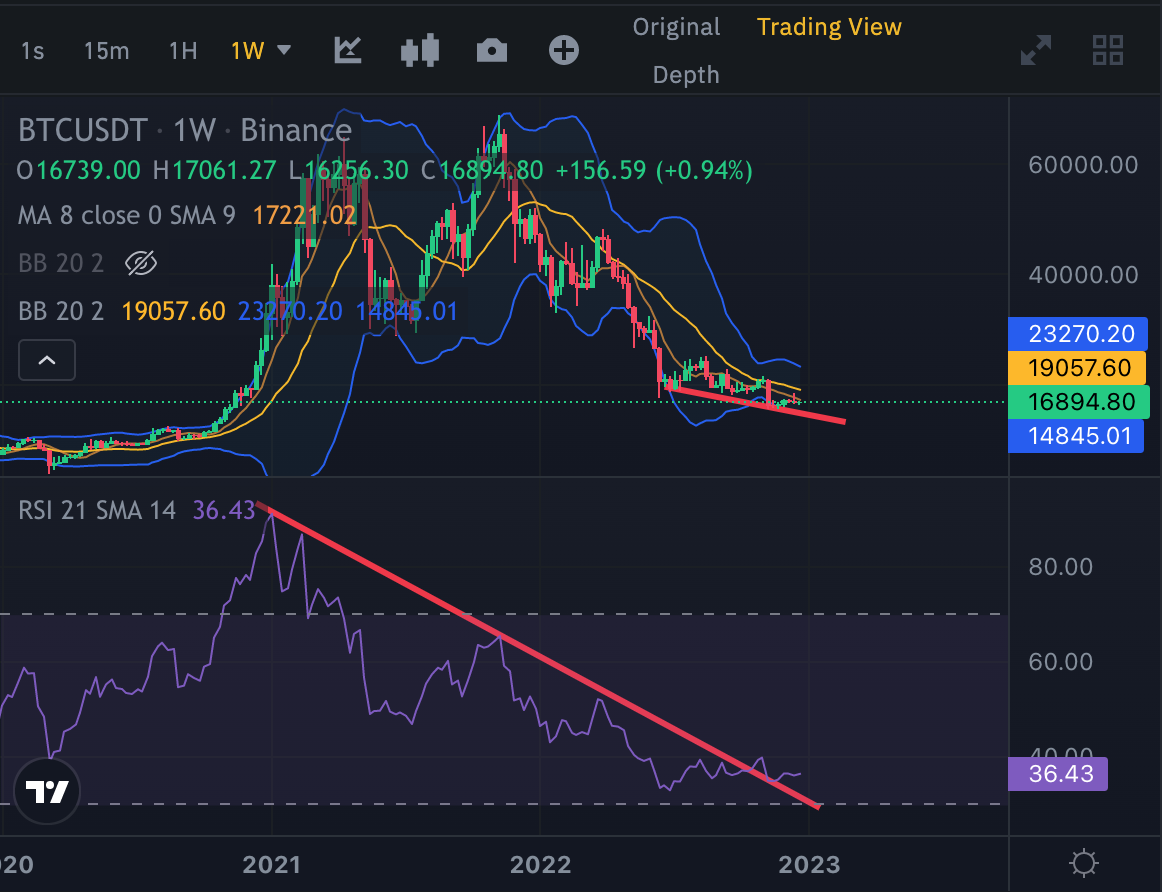The width and height of the screenshot is (1162, 892).
Task: Select the MA 8 close indicator label
Action: coord(127,216)
